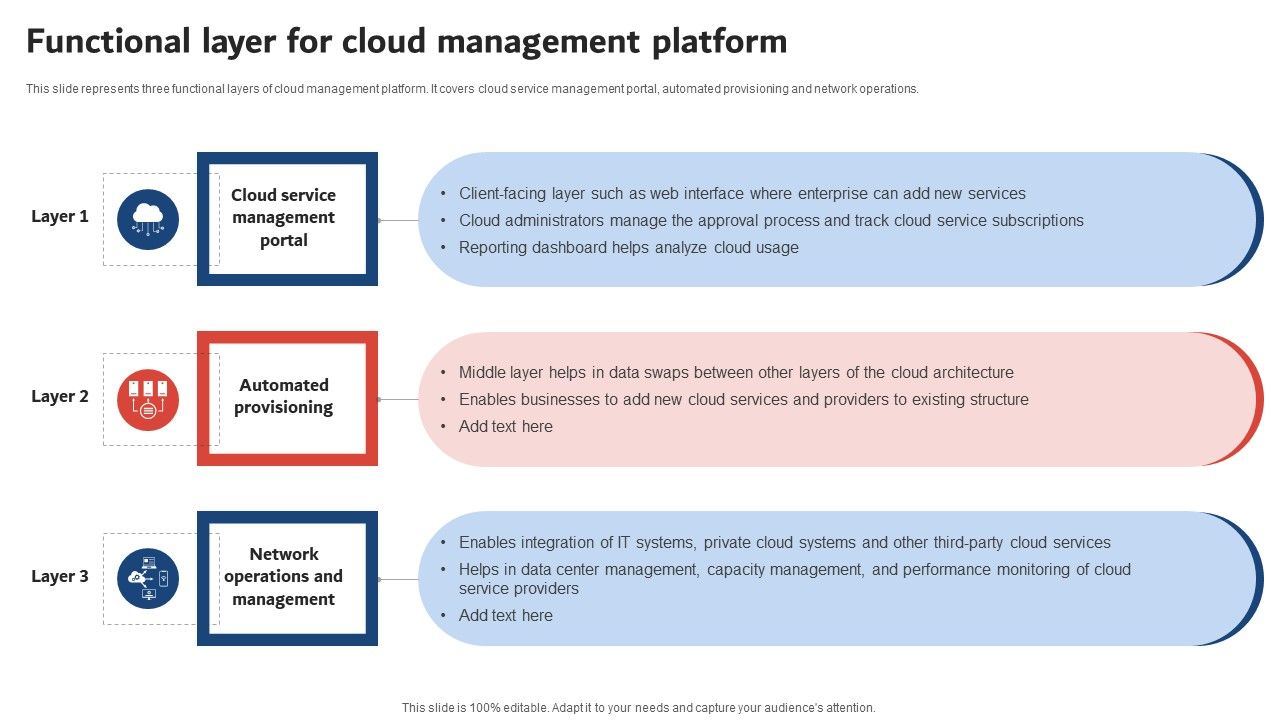
Task: Click the network operations icon for Layer 3
Action: (148, 578)
